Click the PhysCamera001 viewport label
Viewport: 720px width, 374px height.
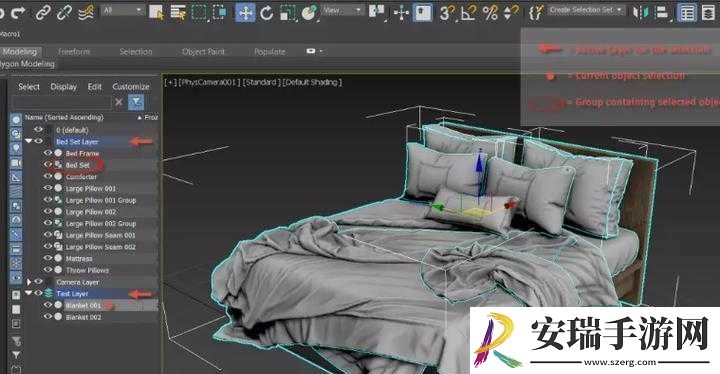(209, 82)
